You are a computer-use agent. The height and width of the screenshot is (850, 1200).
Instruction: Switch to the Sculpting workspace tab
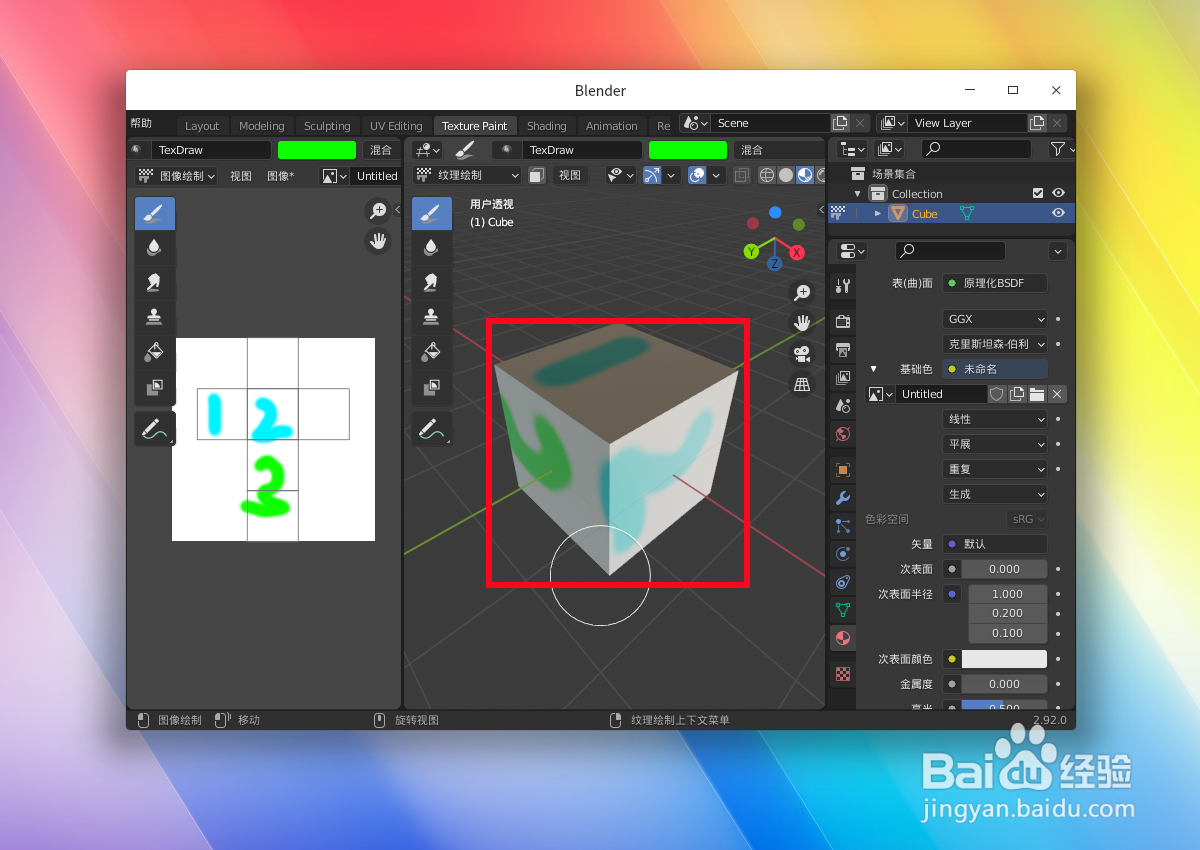(327, 126)
